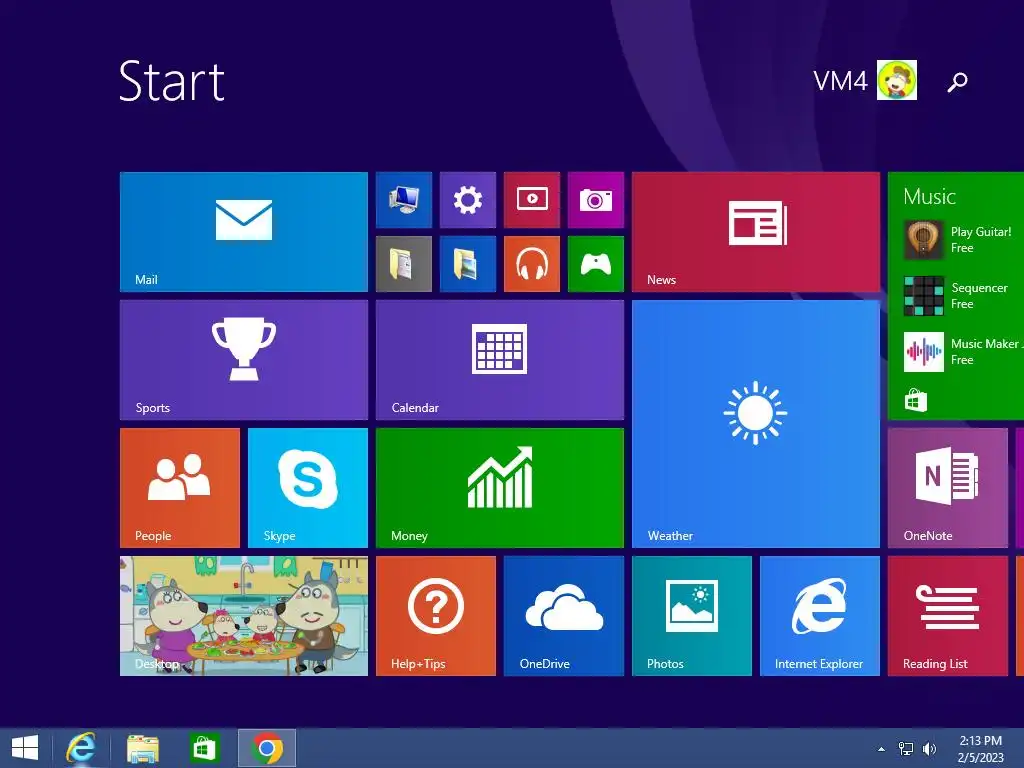Open the OneDrive tile

(564, 616)
